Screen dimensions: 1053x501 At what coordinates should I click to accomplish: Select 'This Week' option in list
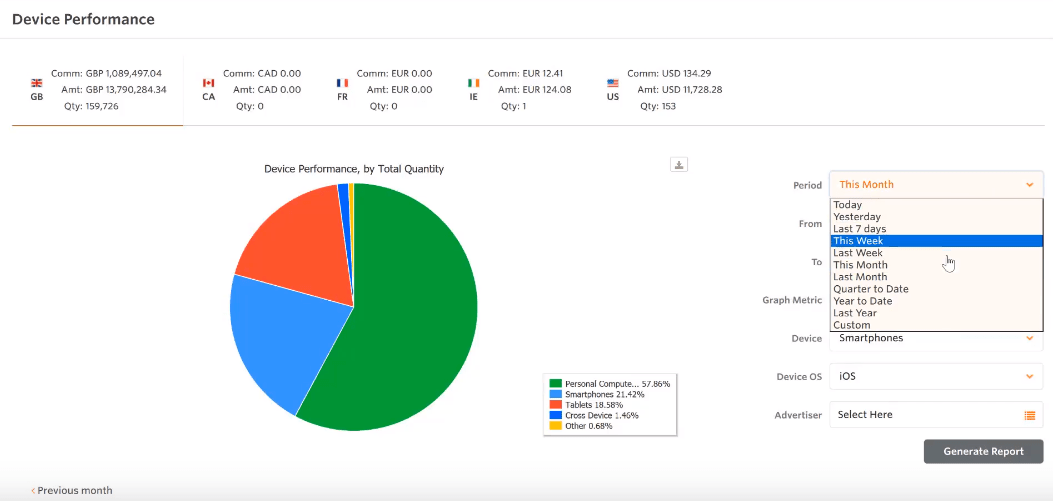click(x=858, y=241)
